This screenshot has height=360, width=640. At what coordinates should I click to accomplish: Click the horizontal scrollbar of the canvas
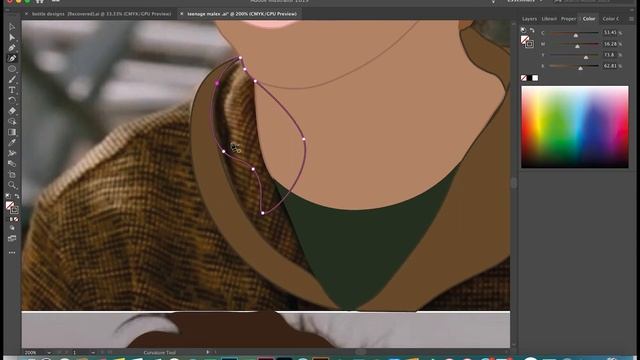point(360,352)
